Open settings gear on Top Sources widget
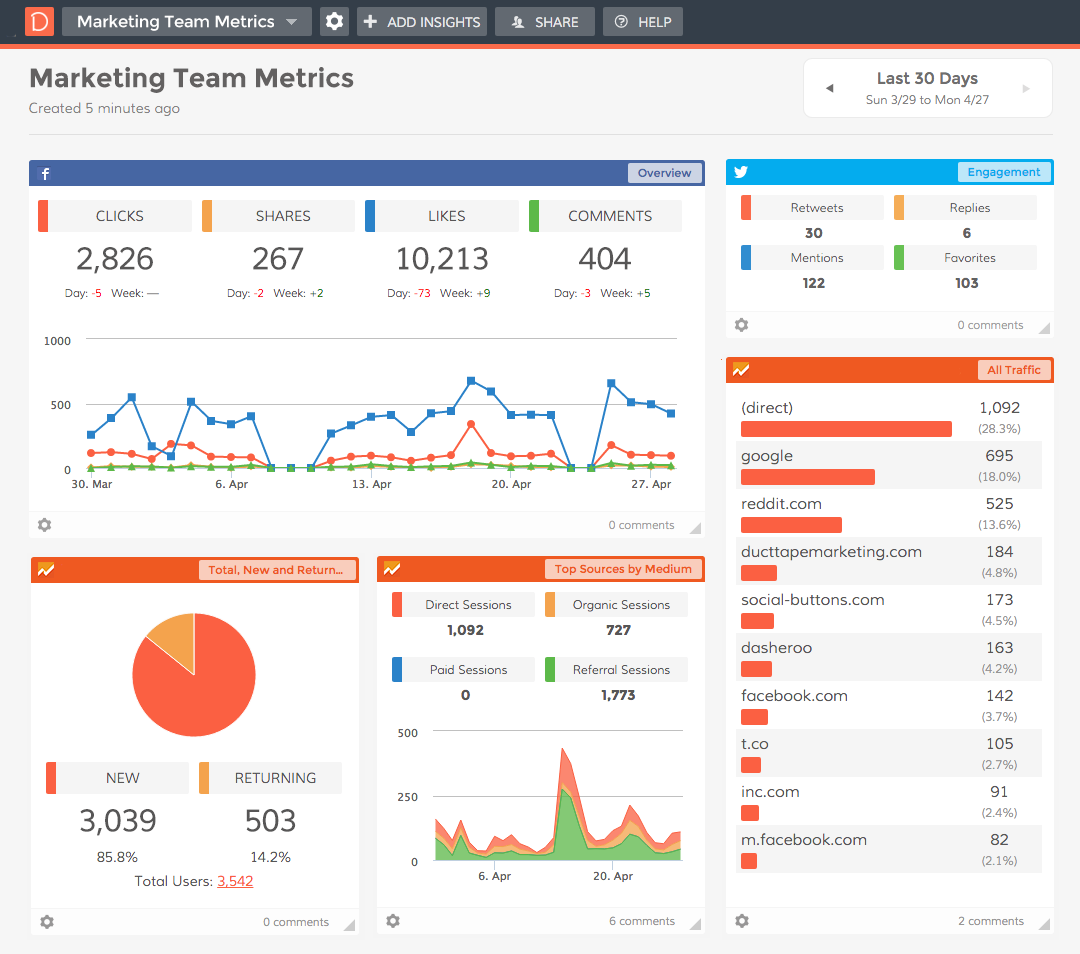The image size is (1080, 954). [x=393, y=921]
